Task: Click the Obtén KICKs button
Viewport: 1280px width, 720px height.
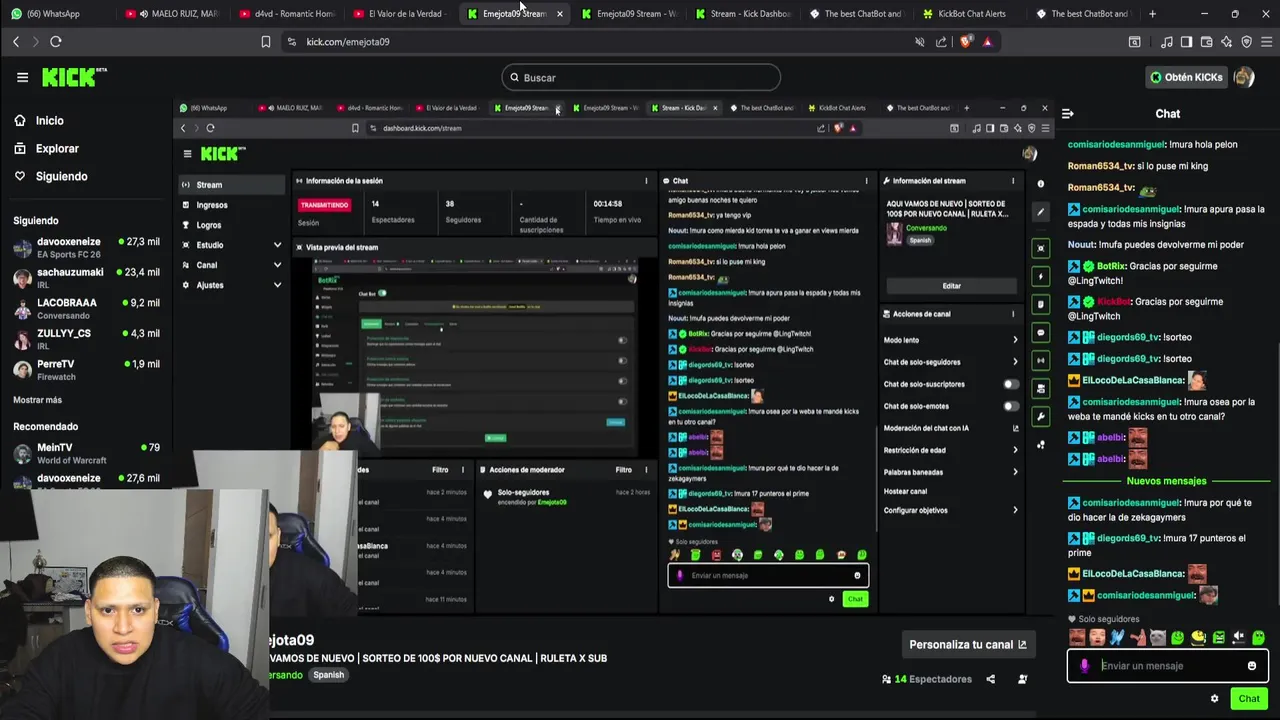Action: point(1185,77)
